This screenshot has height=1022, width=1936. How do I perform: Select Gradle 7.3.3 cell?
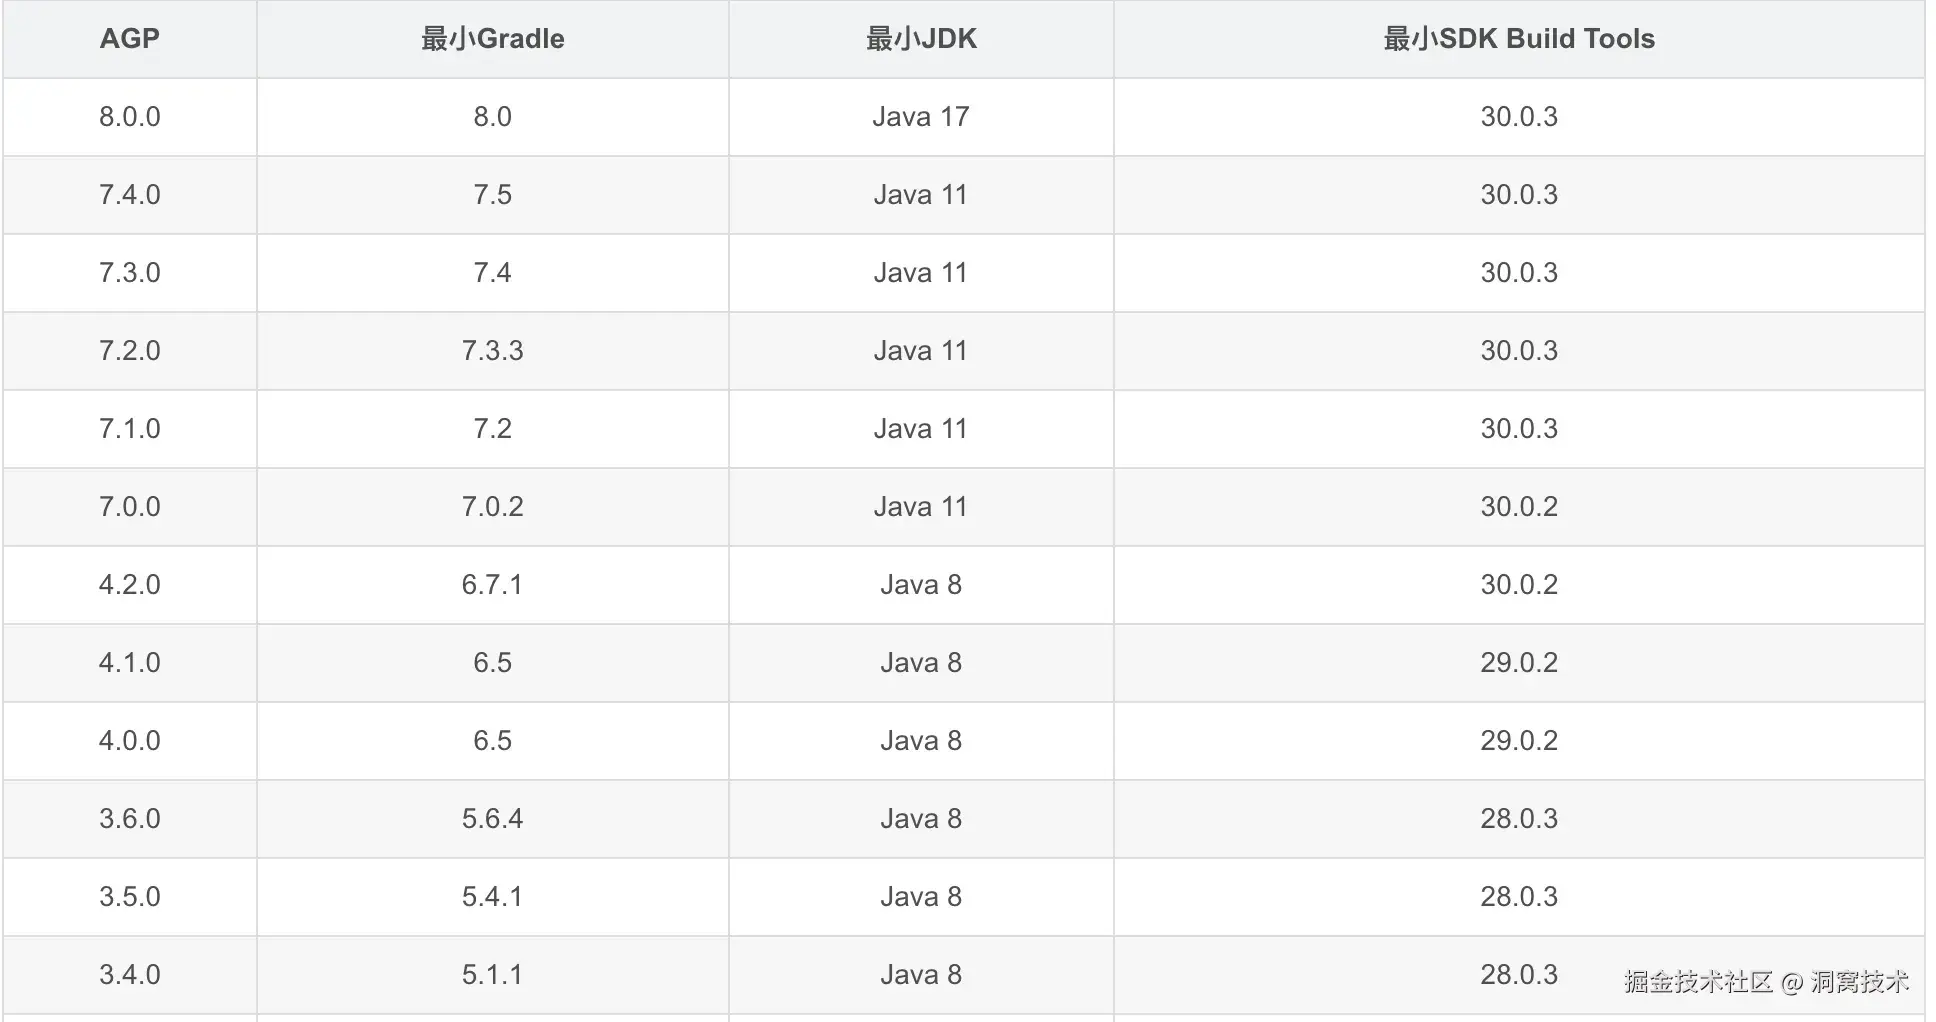coord(493,351)
